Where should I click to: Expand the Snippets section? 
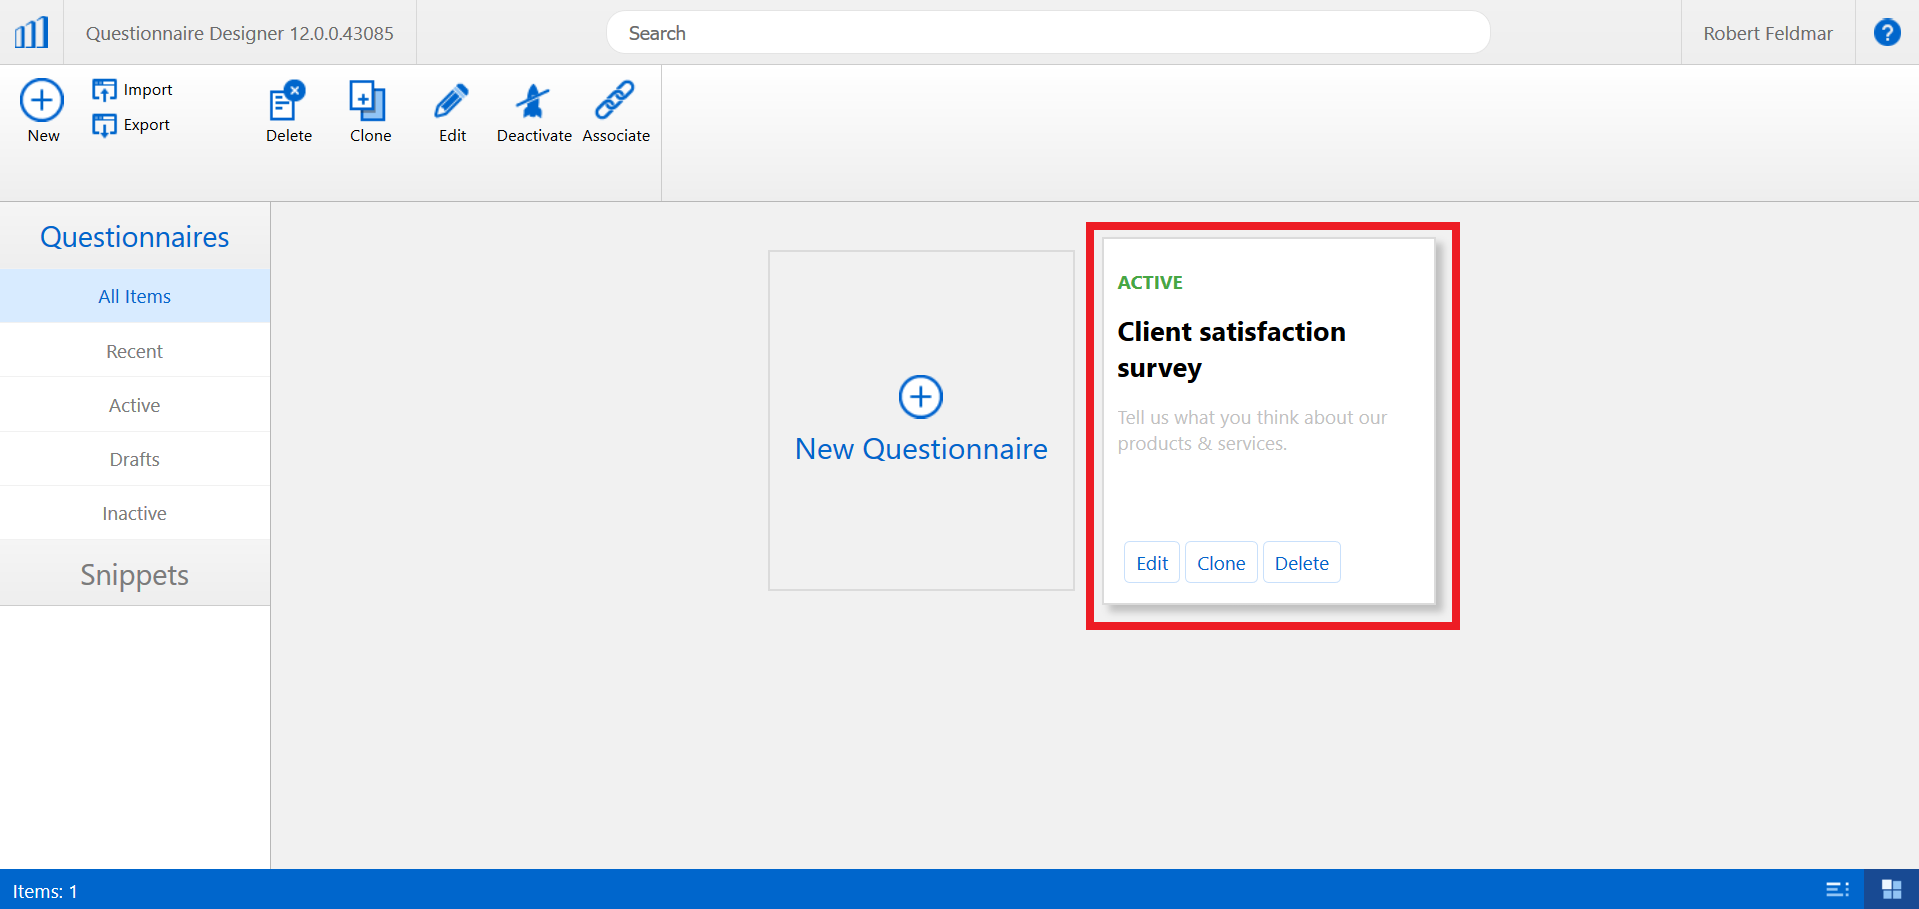(134, 575)
